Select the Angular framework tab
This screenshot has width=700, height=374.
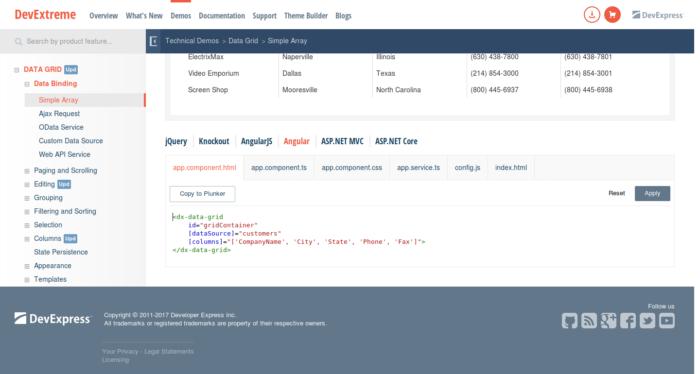point(296,141)
